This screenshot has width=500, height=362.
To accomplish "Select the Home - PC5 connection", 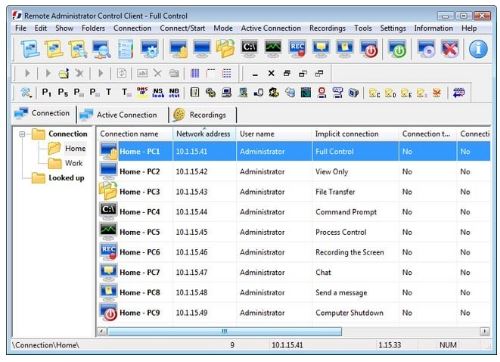I will coord(294,232).
